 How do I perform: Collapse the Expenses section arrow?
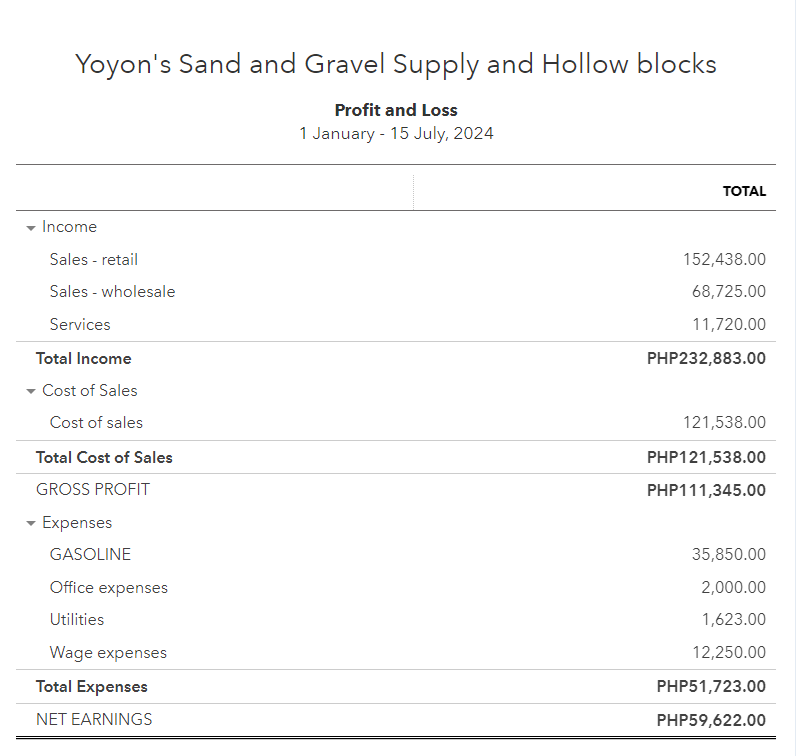[31, 523]
